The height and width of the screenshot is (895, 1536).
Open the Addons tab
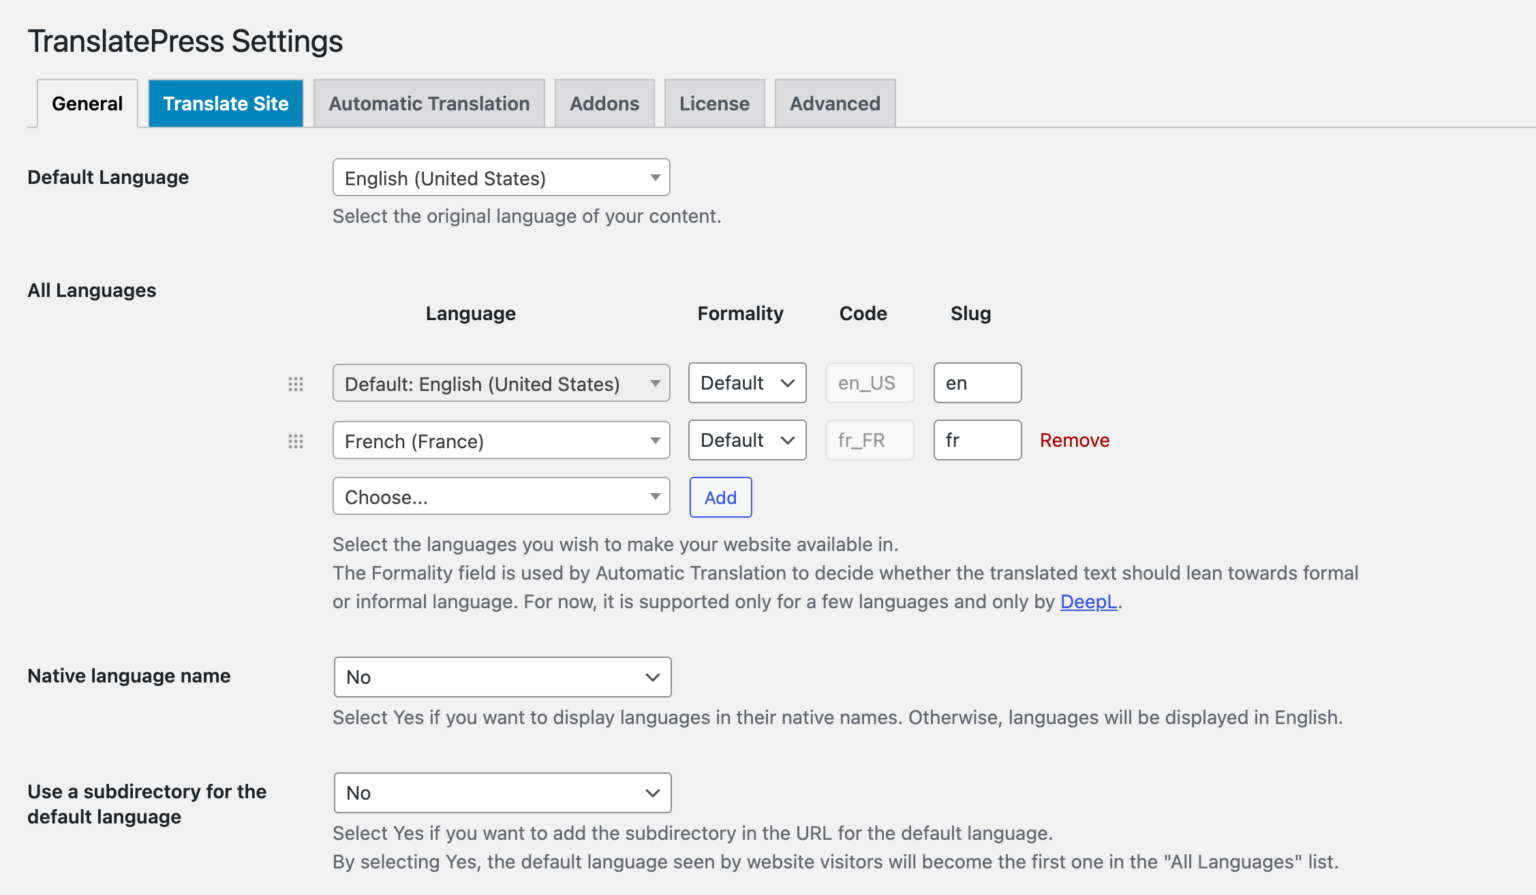pyautogui.click(x=604, y=103)
